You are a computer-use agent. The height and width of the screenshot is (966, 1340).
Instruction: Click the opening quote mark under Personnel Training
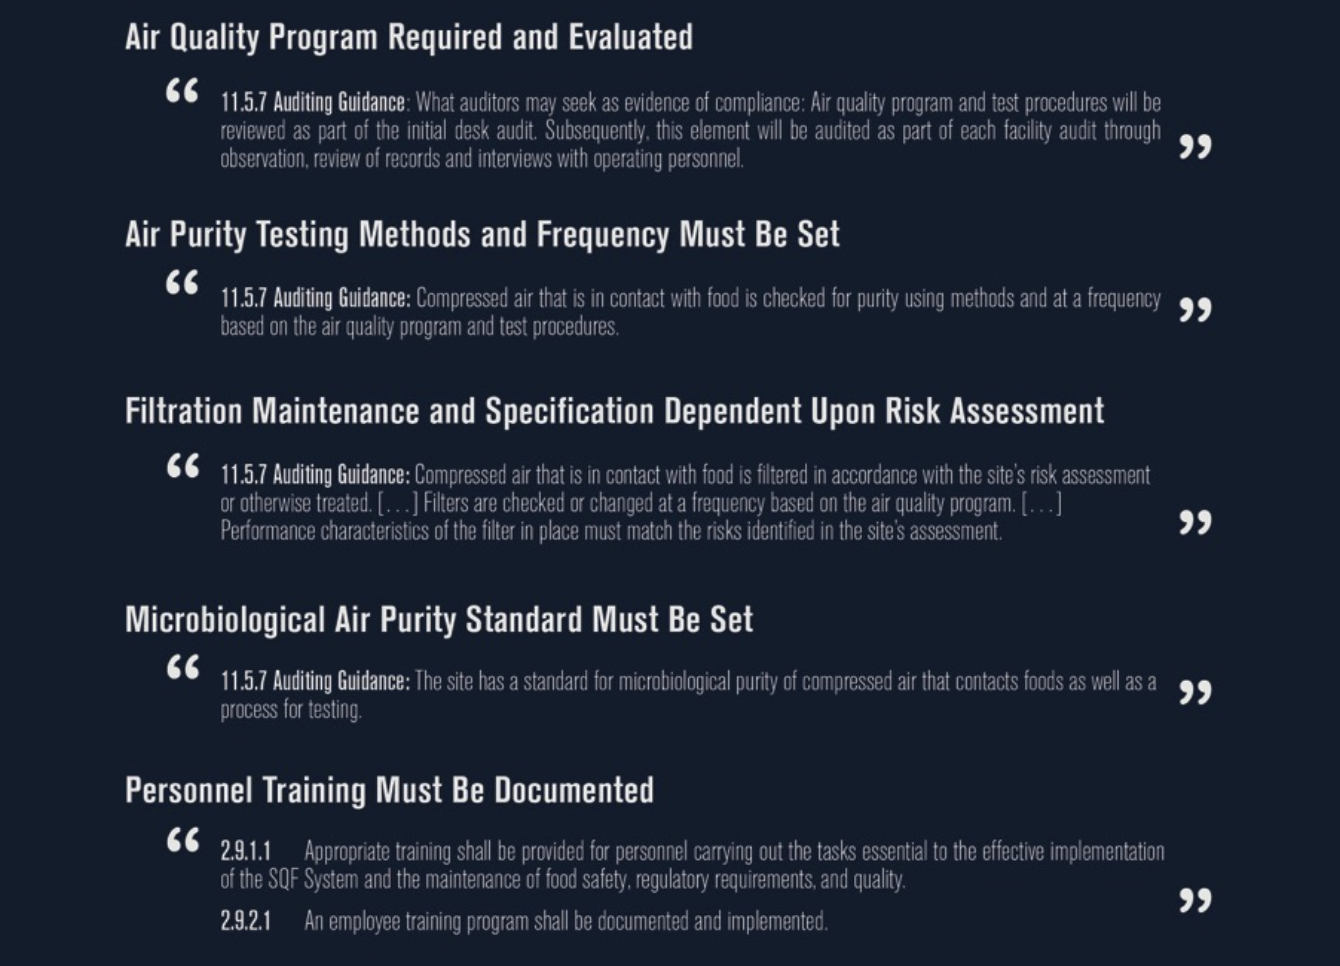pos(182,840)
